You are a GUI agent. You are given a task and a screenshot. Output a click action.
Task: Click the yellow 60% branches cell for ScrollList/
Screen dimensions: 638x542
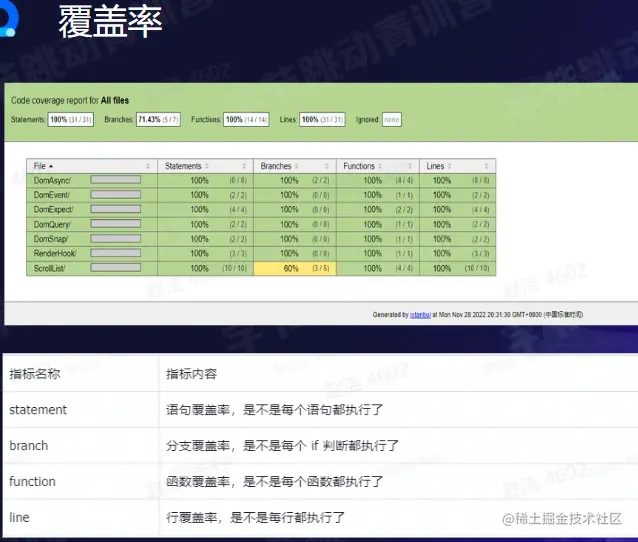(291, 268)
